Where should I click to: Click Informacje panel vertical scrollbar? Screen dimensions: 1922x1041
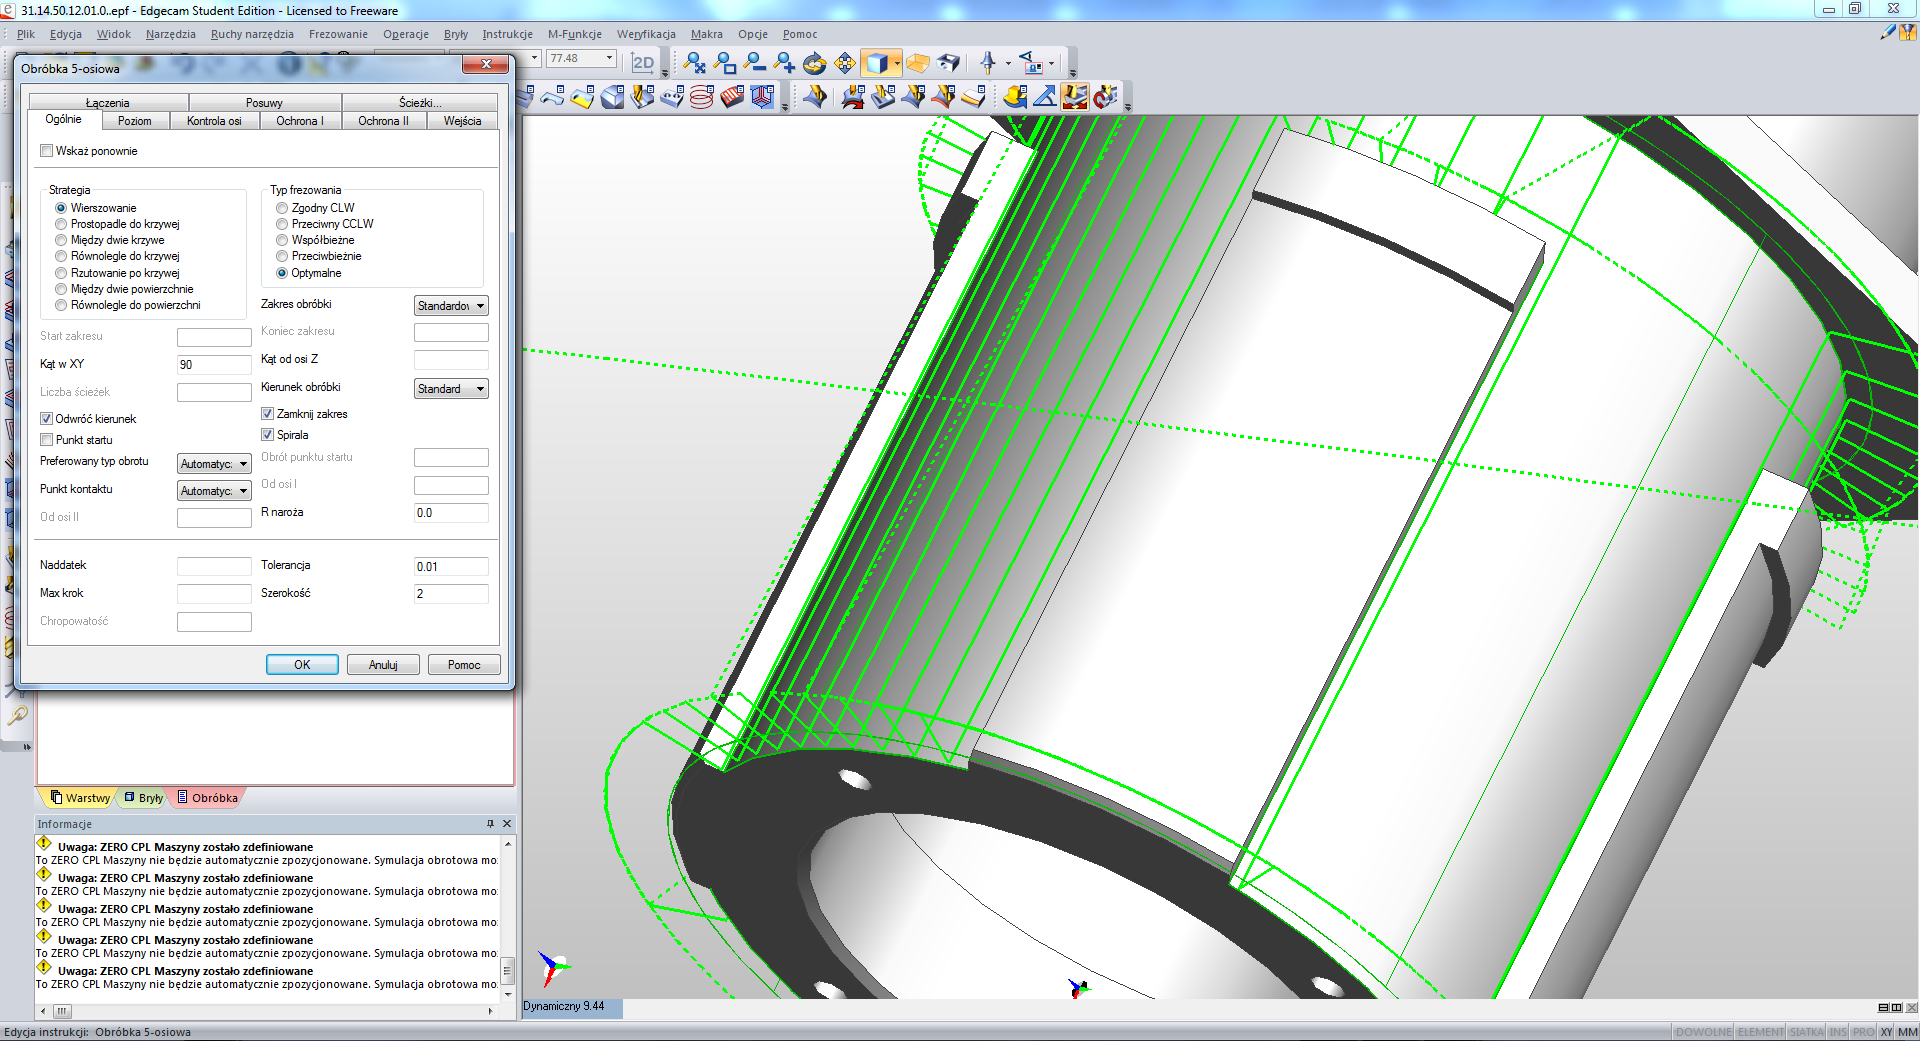[508, 919]
